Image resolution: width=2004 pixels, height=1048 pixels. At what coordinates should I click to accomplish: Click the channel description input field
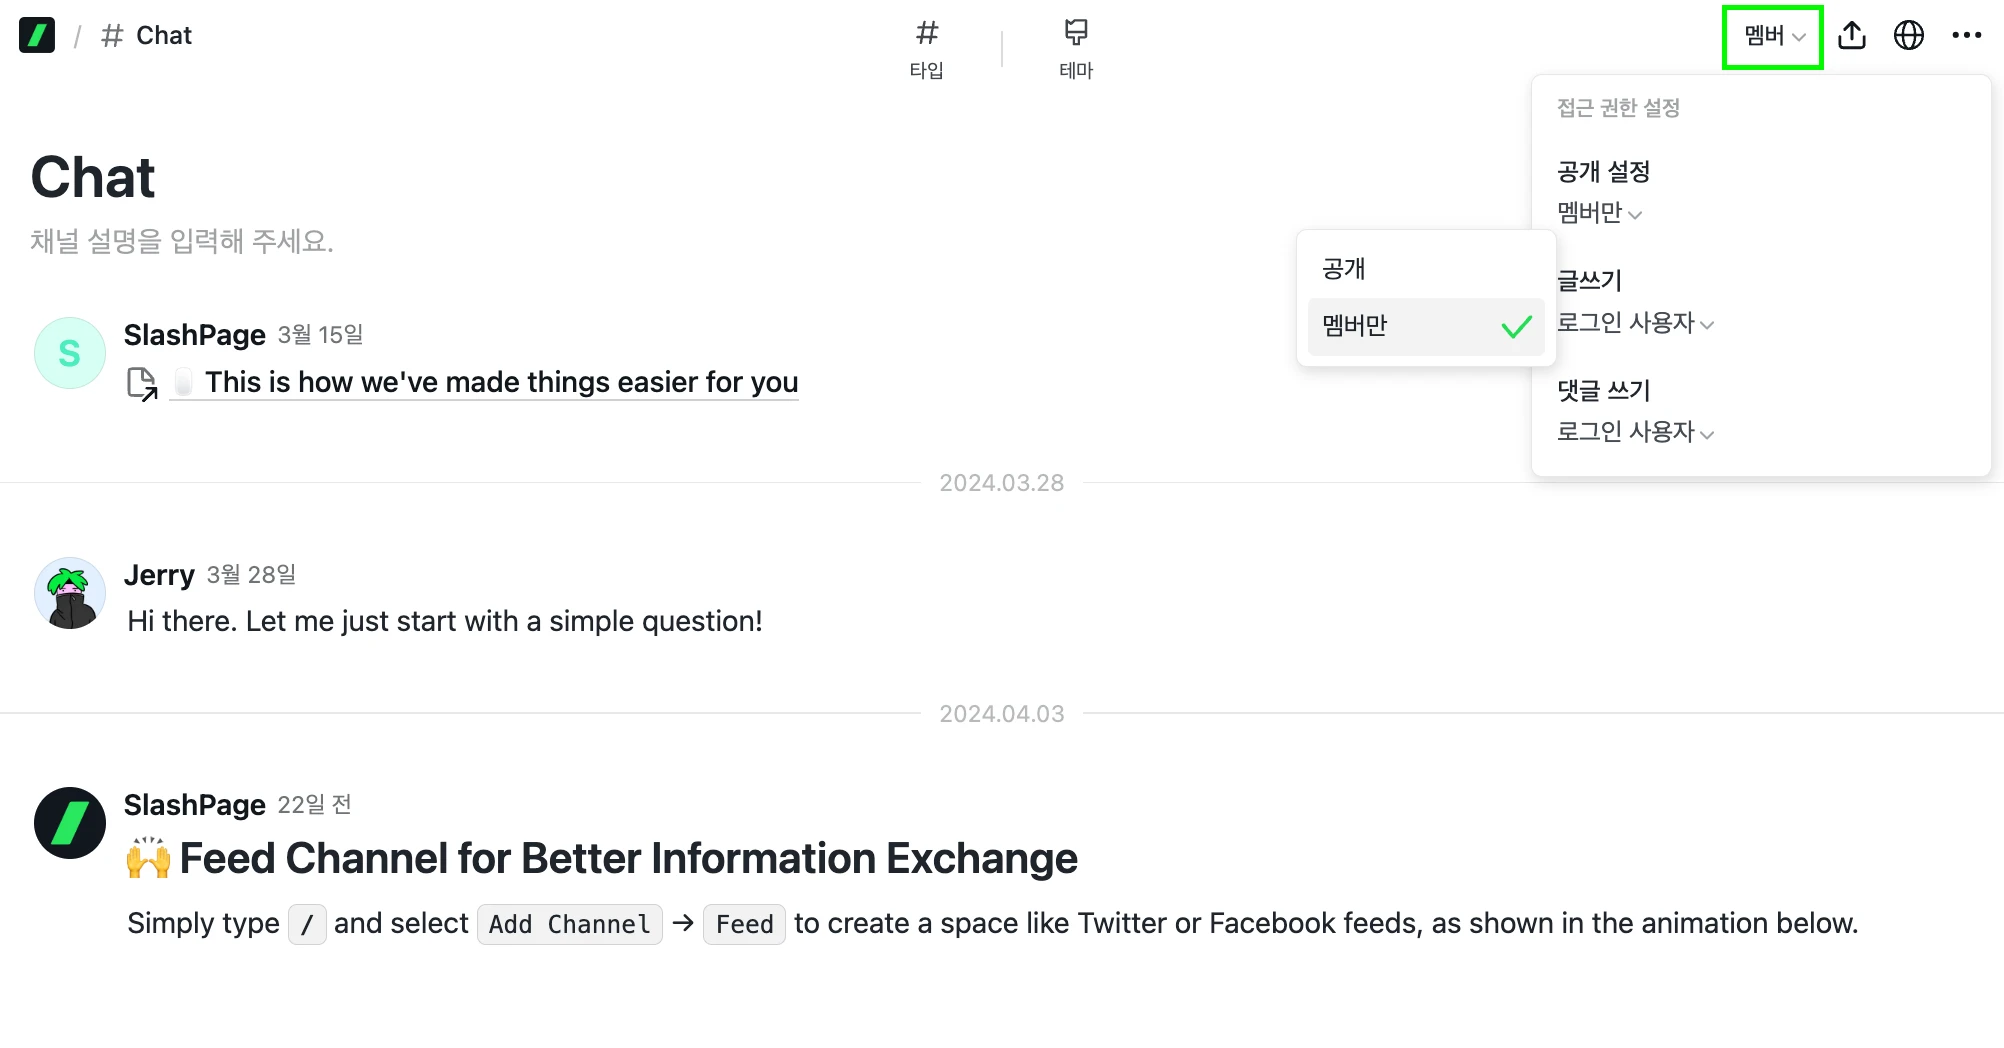click(x=182, y=241)
